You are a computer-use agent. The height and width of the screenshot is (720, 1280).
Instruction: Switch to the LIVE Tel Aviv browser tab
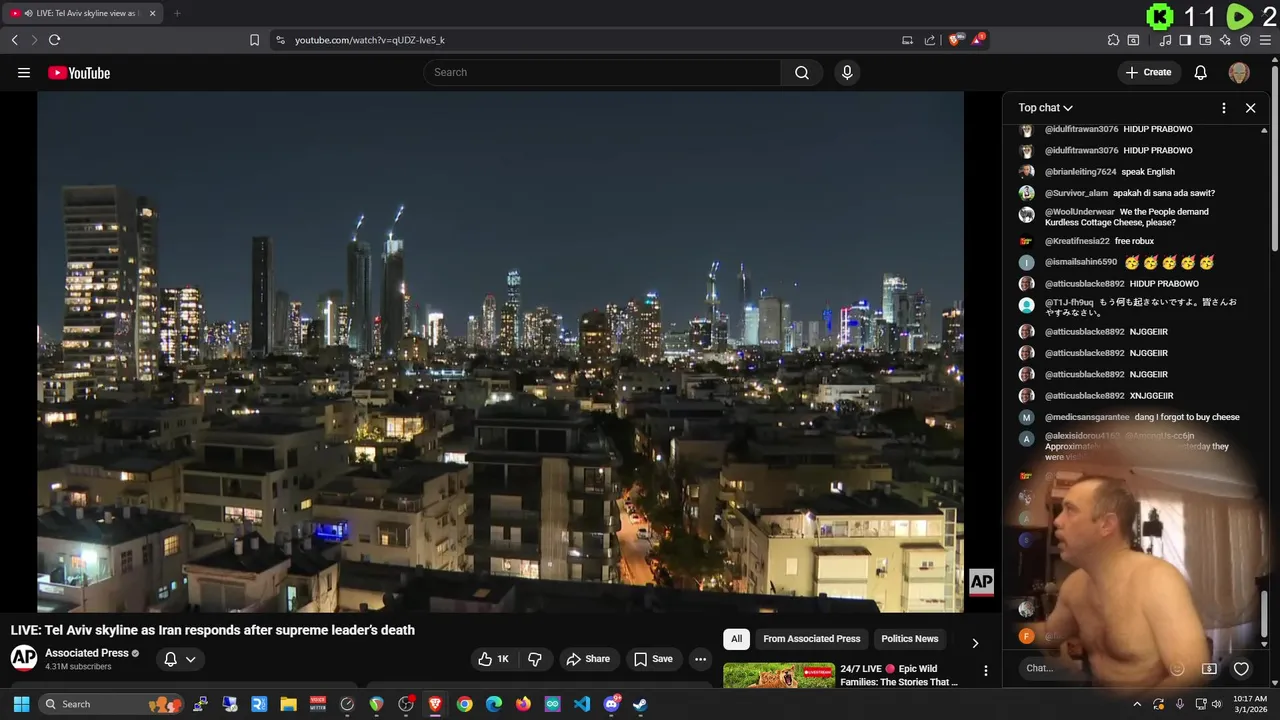pos(82,13)
